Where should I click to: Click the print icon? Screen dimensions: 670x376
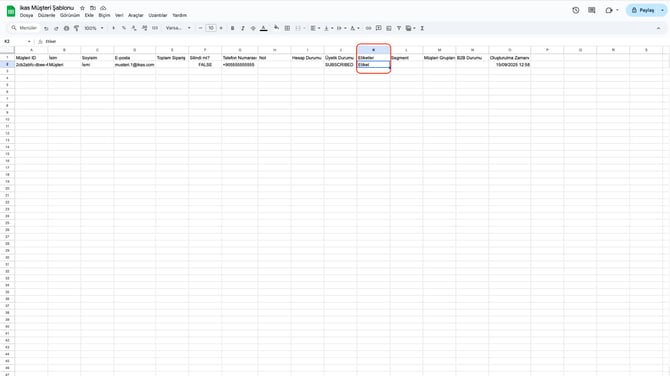[66, 28]
